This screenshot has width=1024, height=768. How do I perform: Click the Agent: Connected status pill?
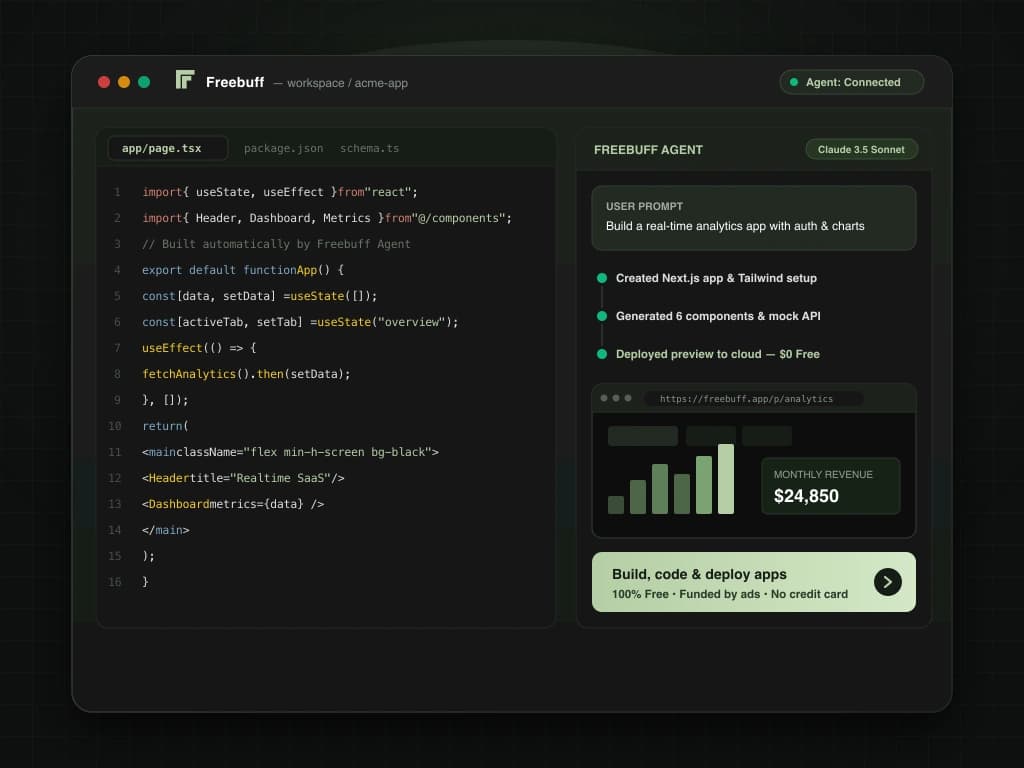852,82
